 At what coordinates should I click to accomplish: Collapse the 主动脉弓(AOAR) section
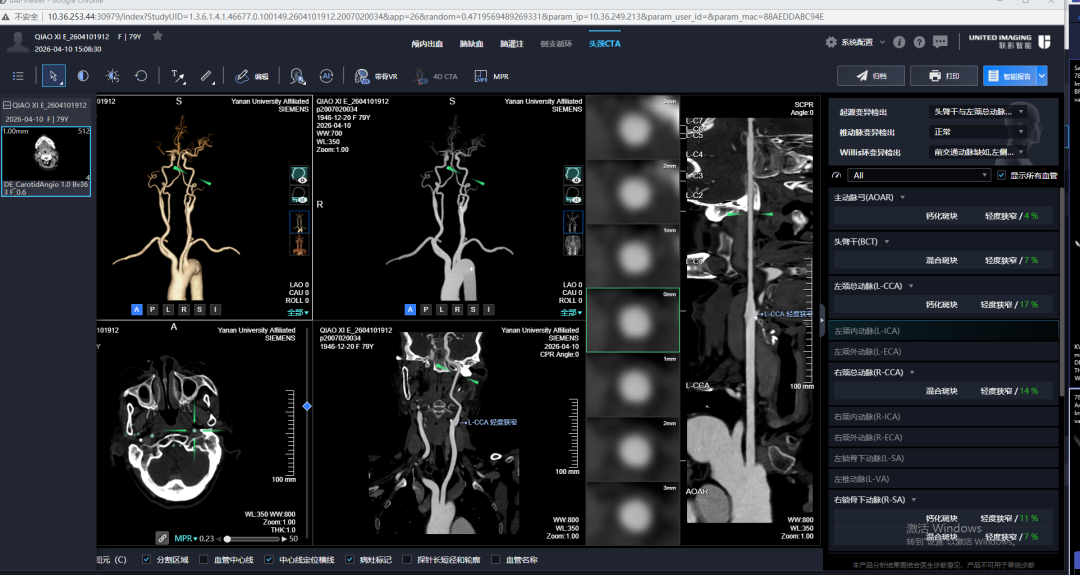(903, 198)
